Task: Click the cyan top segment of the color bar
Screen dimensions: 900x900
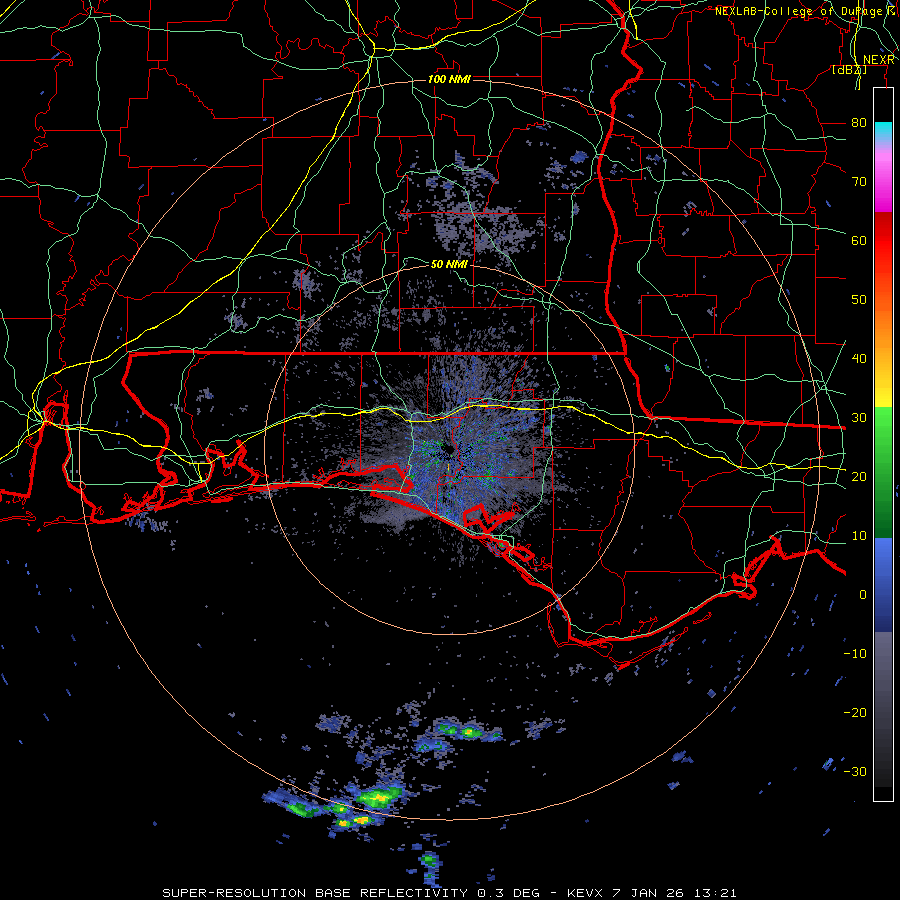Action: 883,132
